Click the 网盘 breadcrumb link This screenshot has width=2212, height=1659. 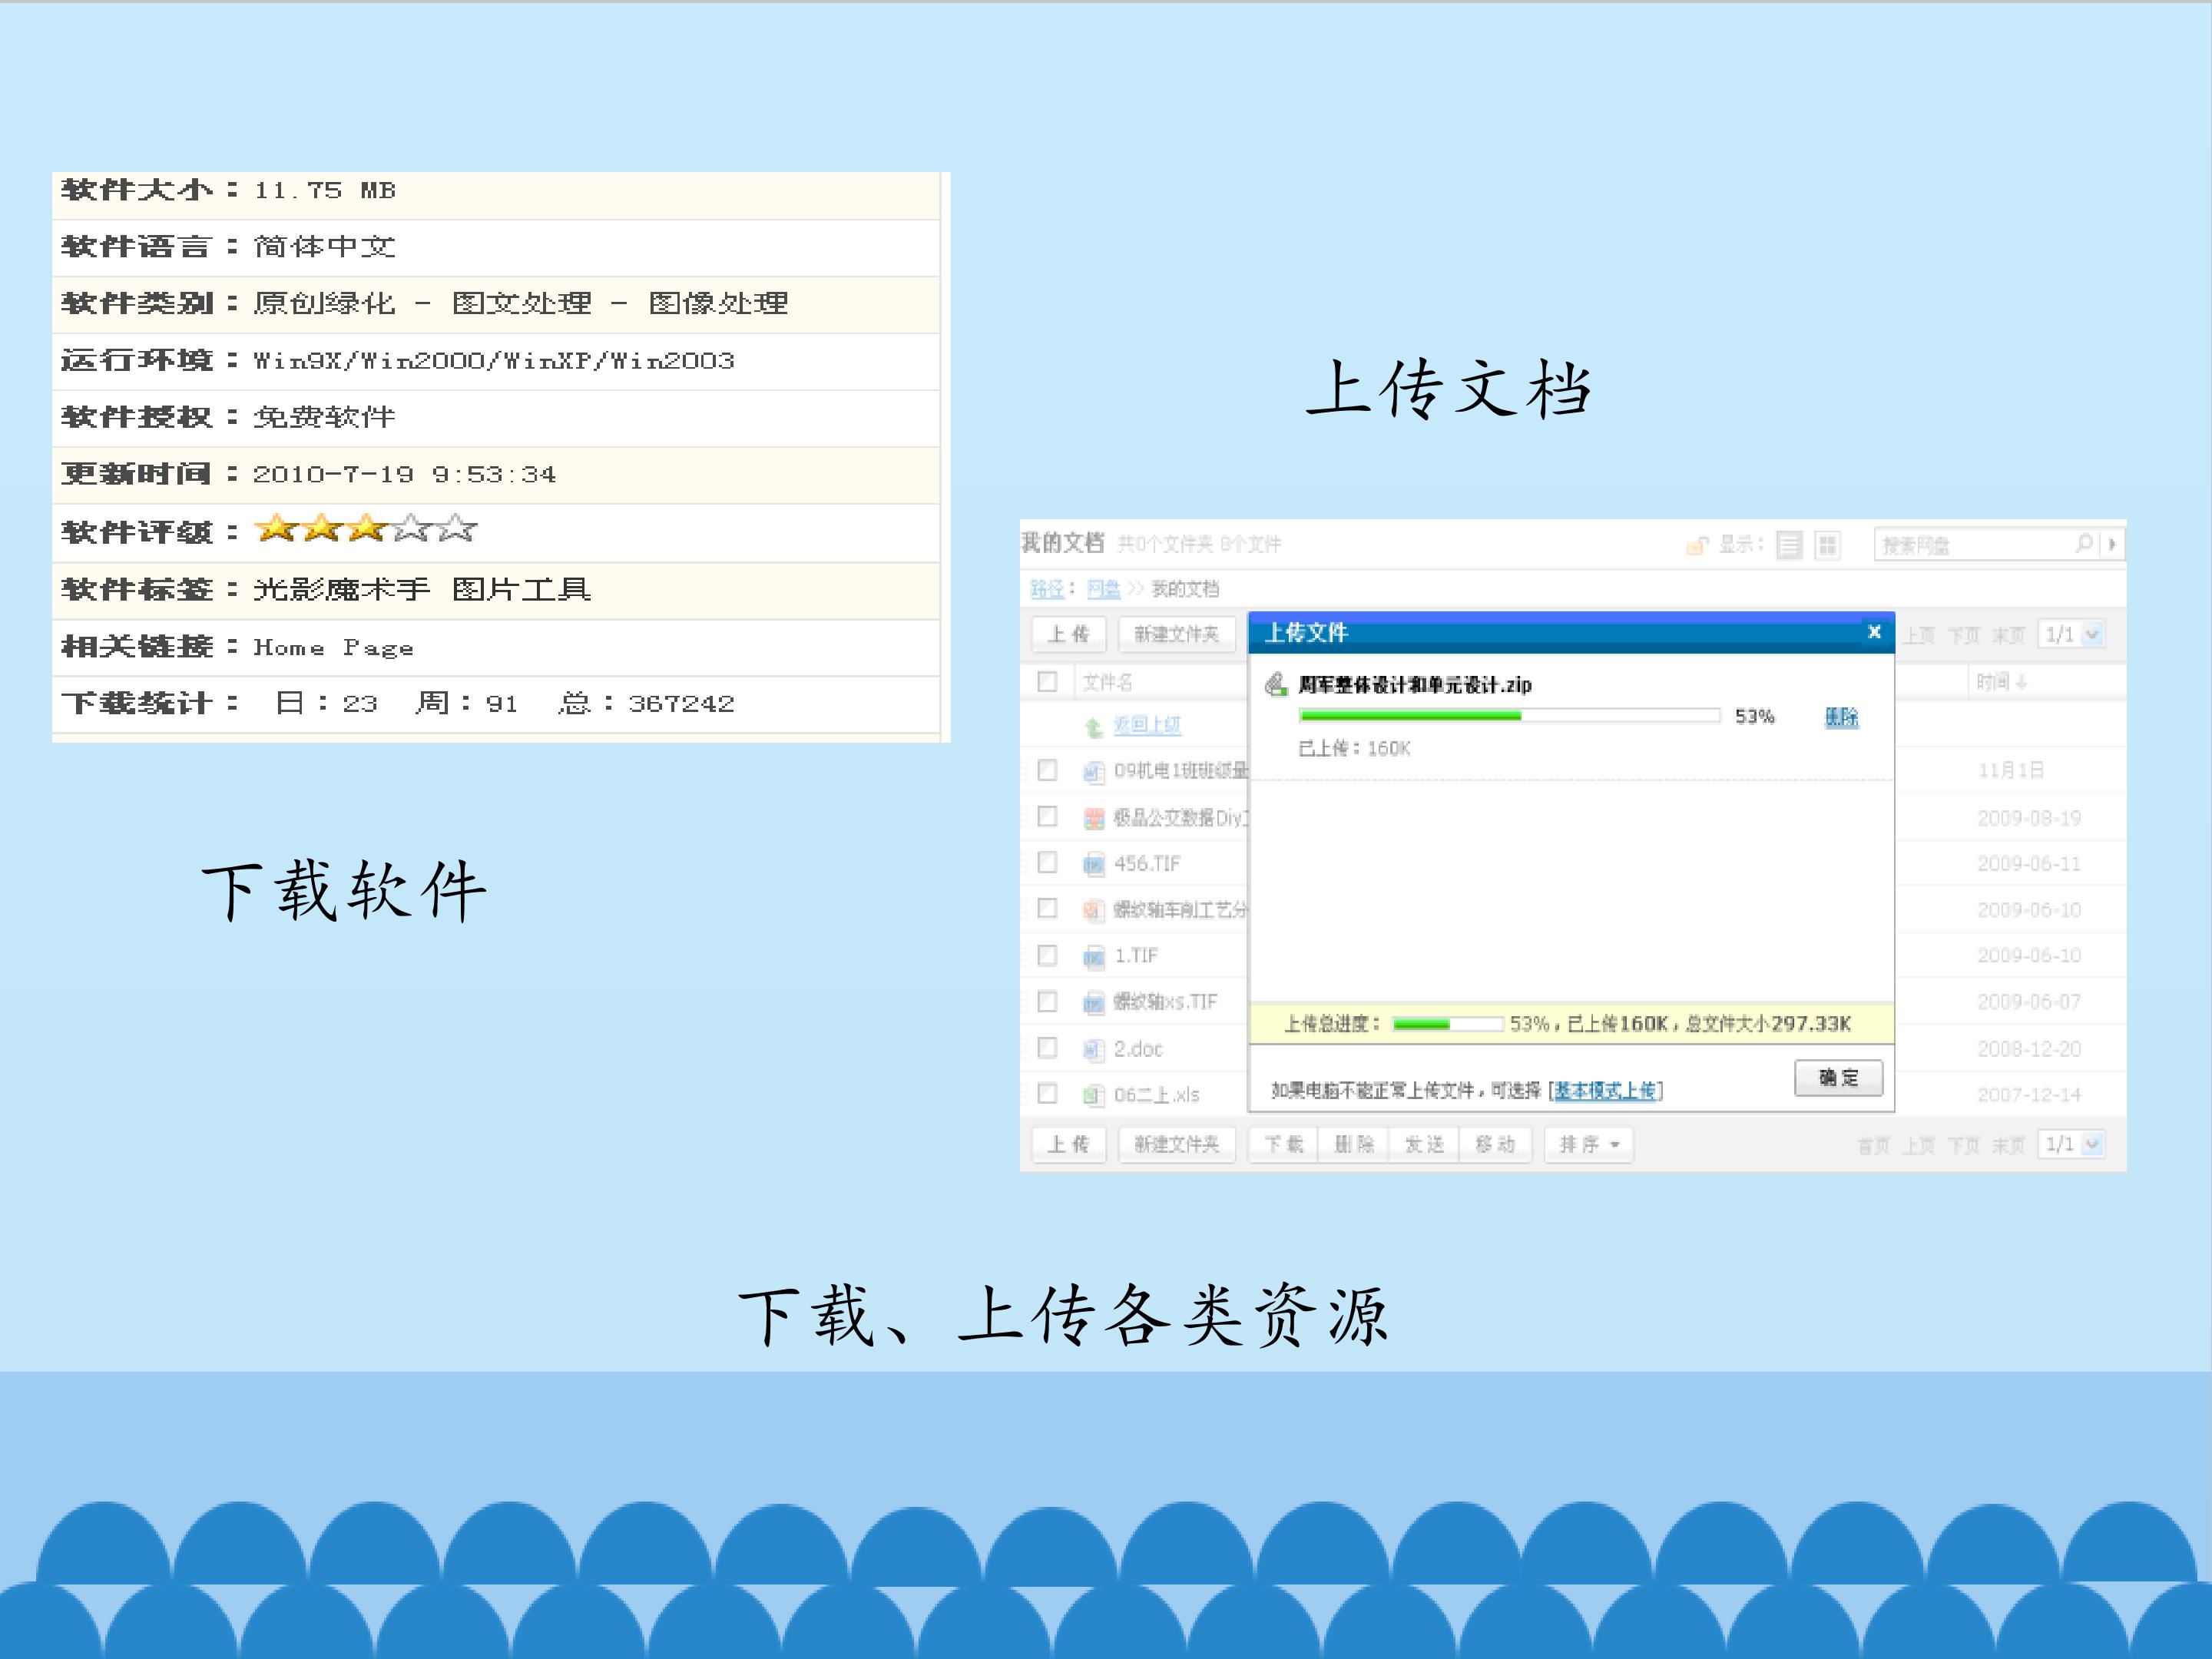pyautogui.click(x=1104, y=589)
